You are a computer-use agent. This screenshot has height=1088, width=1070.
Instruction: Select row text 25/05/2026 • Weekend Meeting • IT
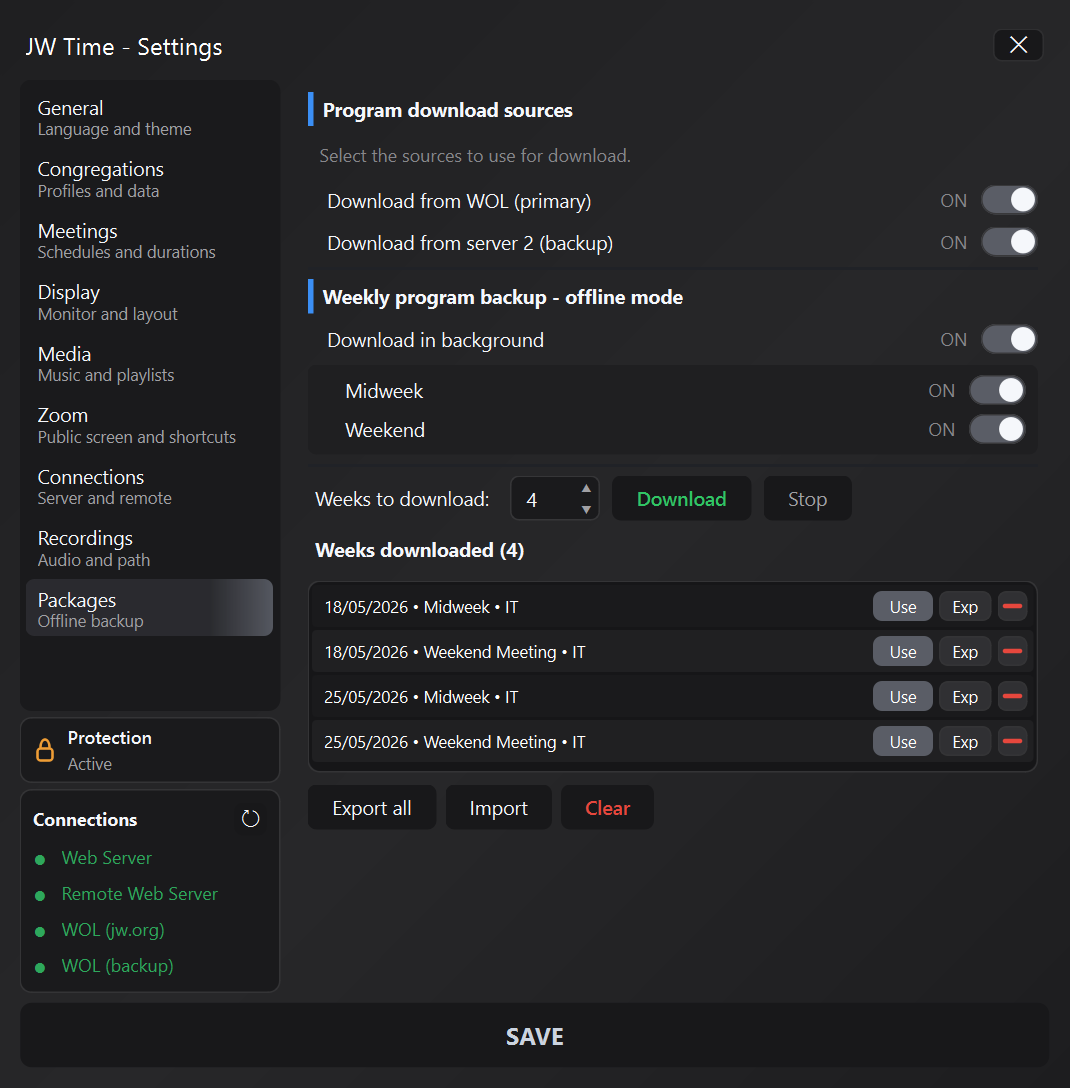pyautogui.click(x=455, y=742)
